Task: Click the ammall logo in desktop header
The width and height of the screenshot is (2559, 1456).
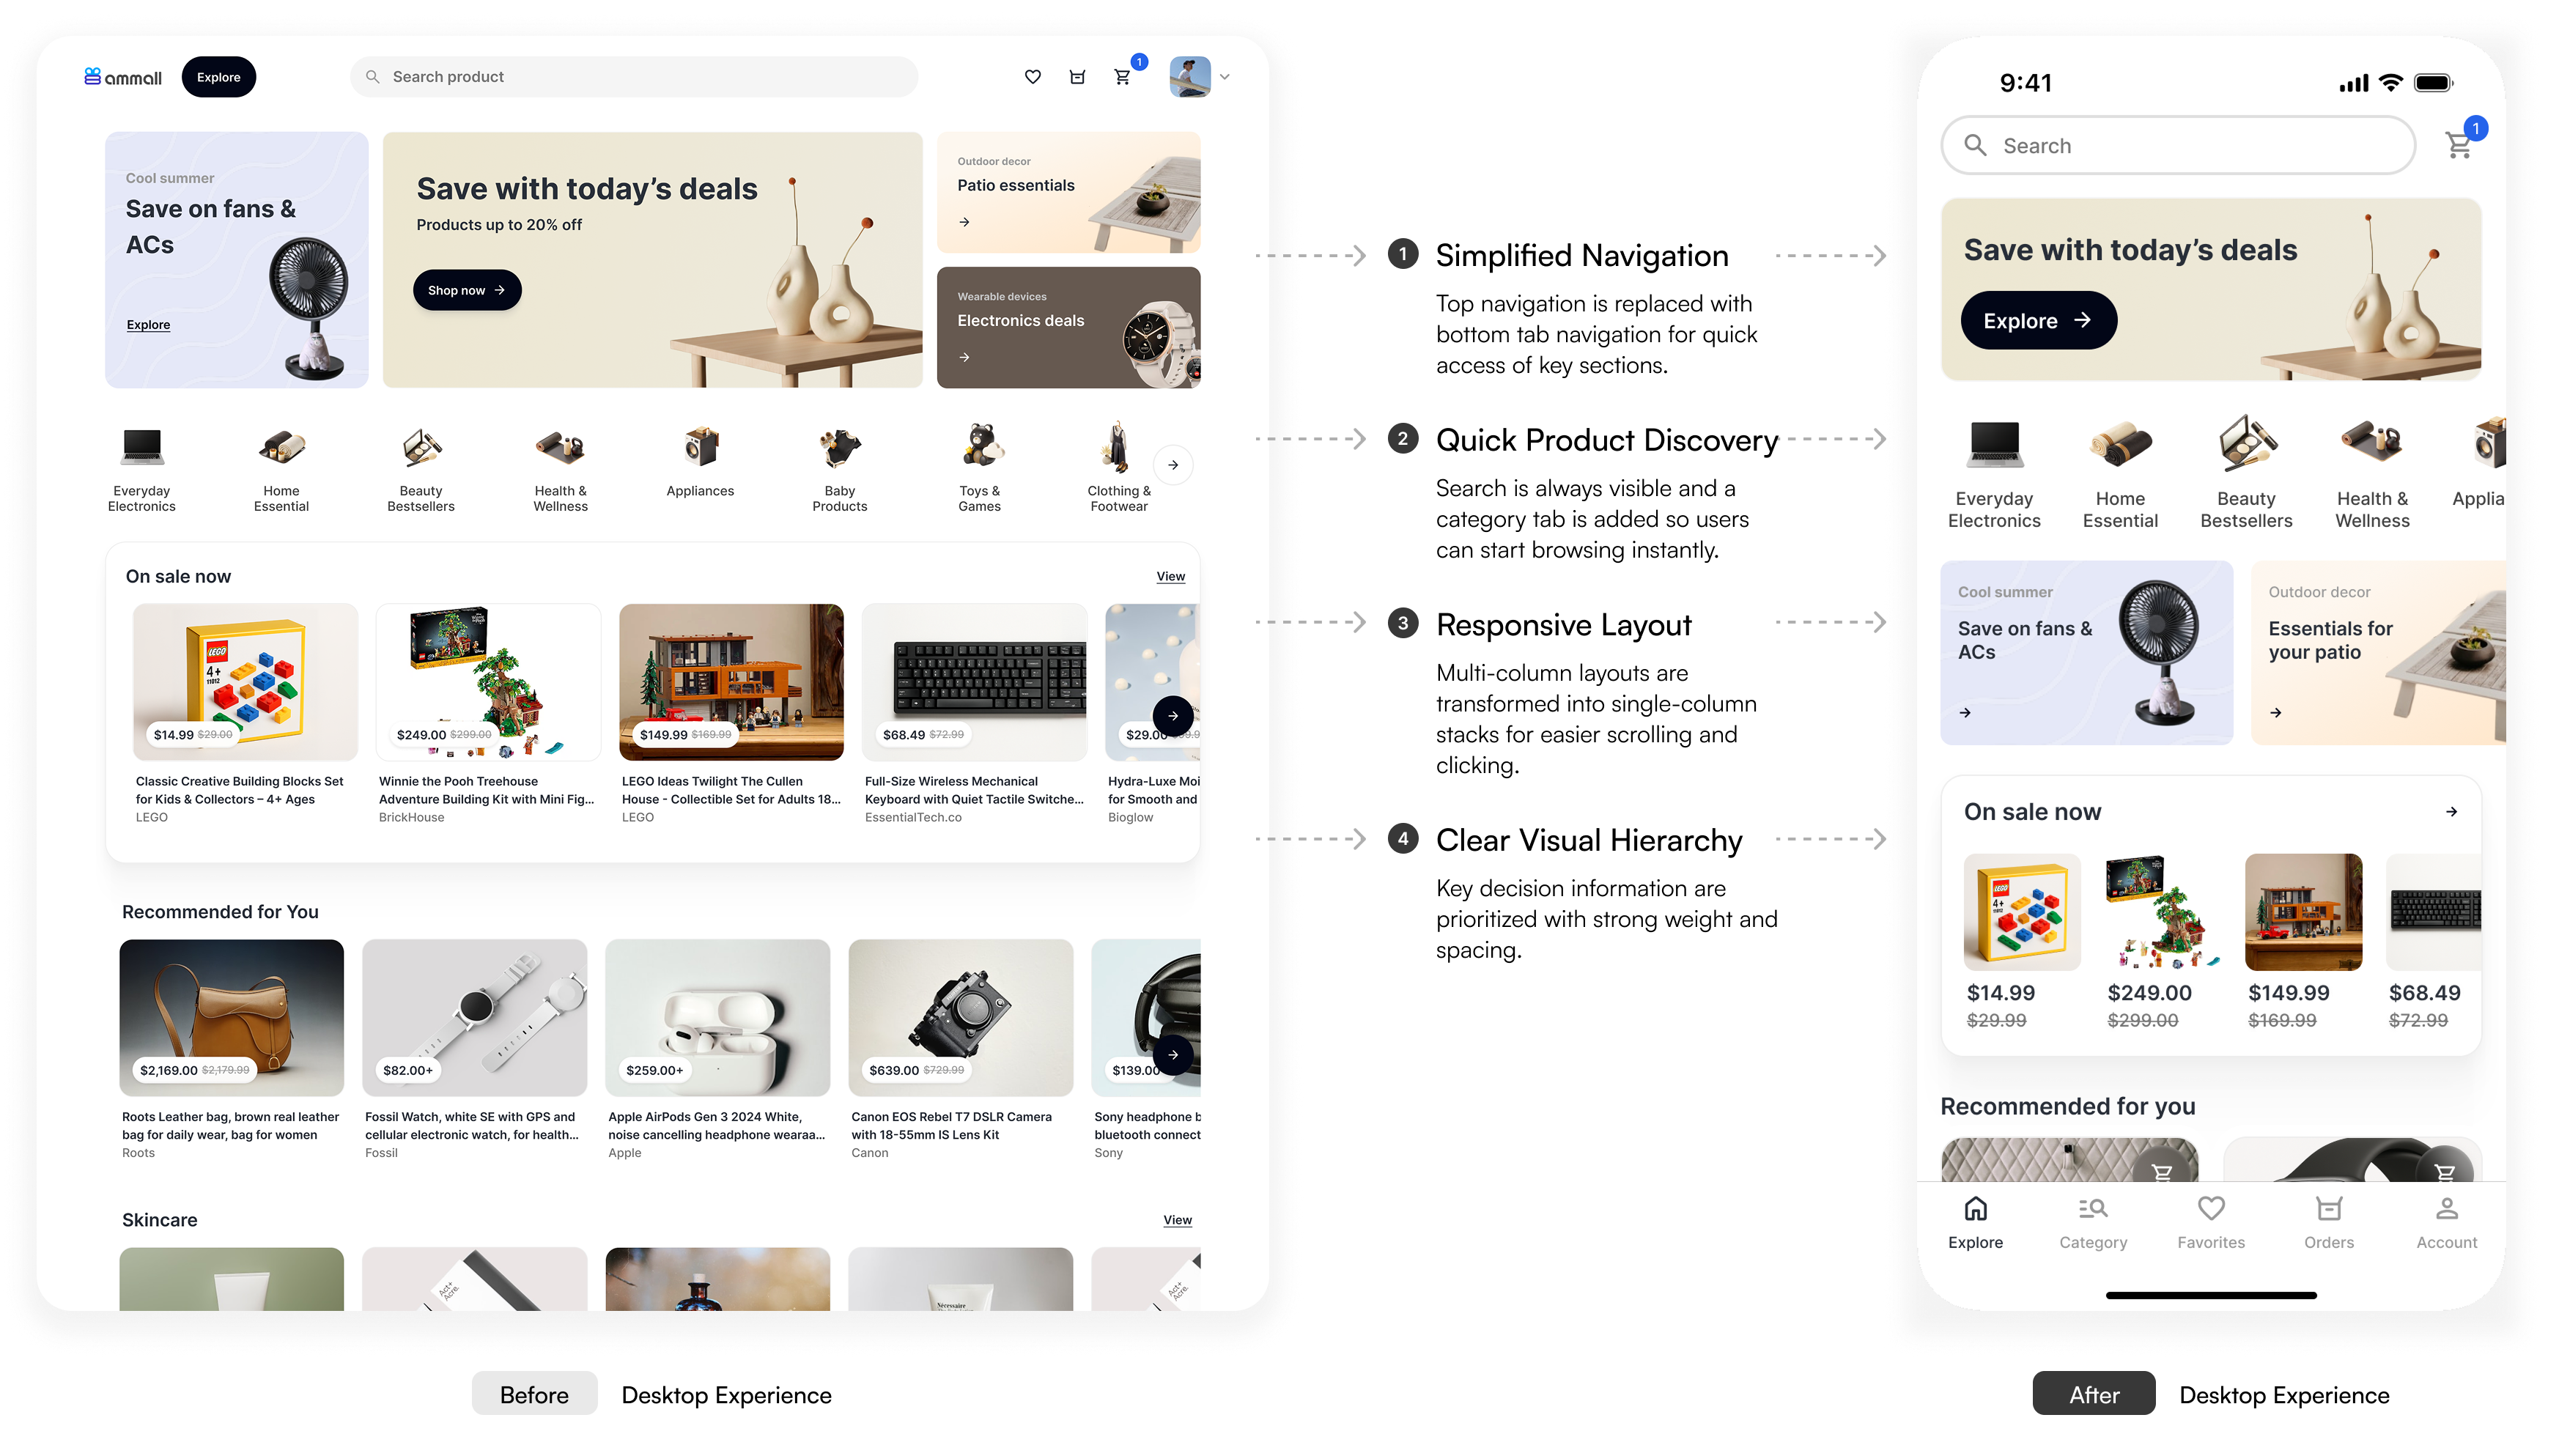Action: tap(122, 77)
